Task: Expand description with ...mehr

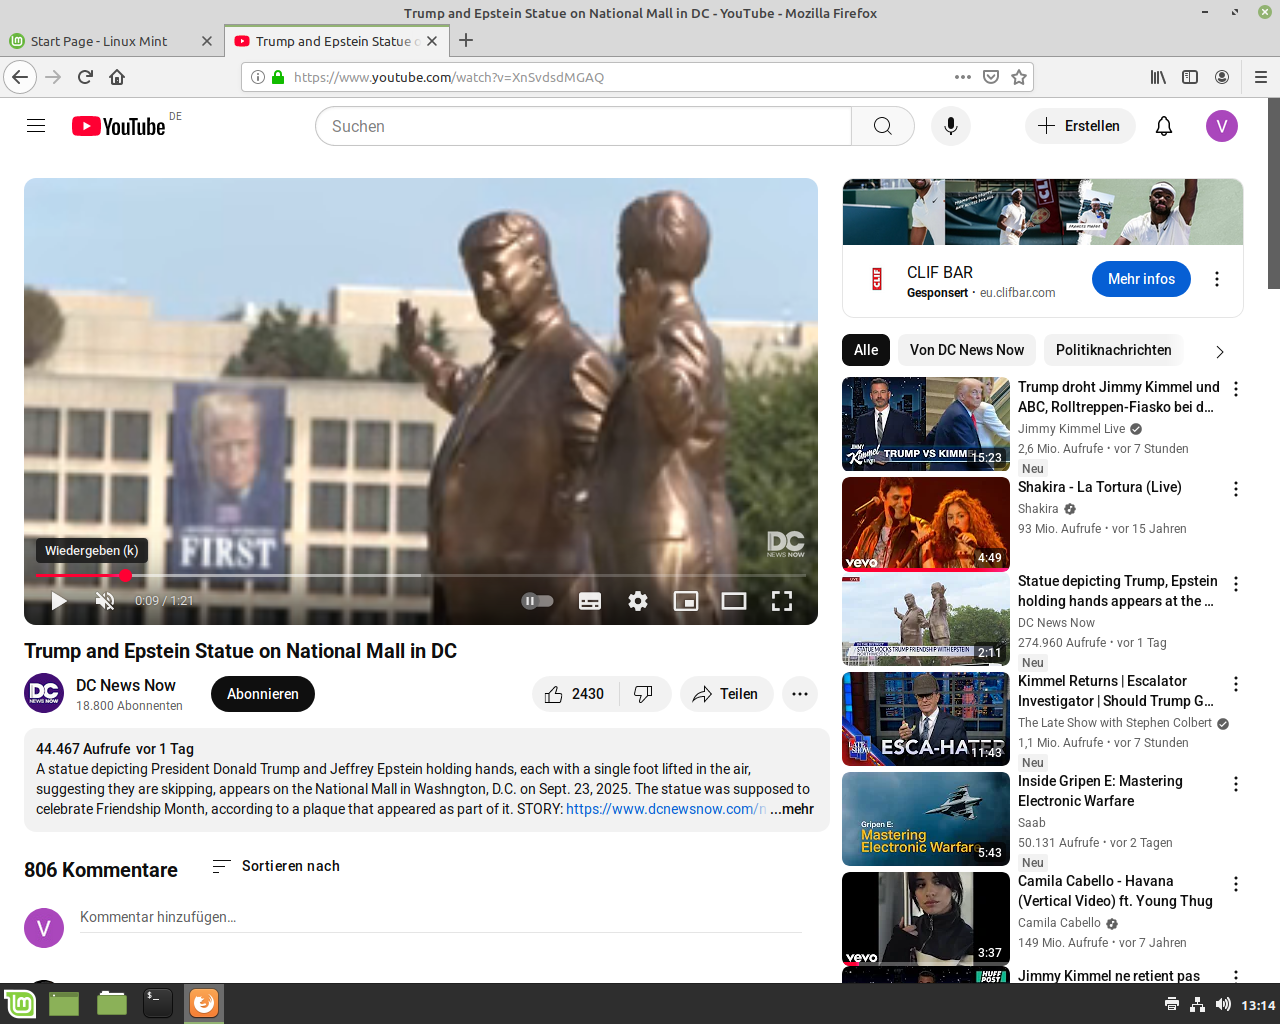Action: click(792, 809)
